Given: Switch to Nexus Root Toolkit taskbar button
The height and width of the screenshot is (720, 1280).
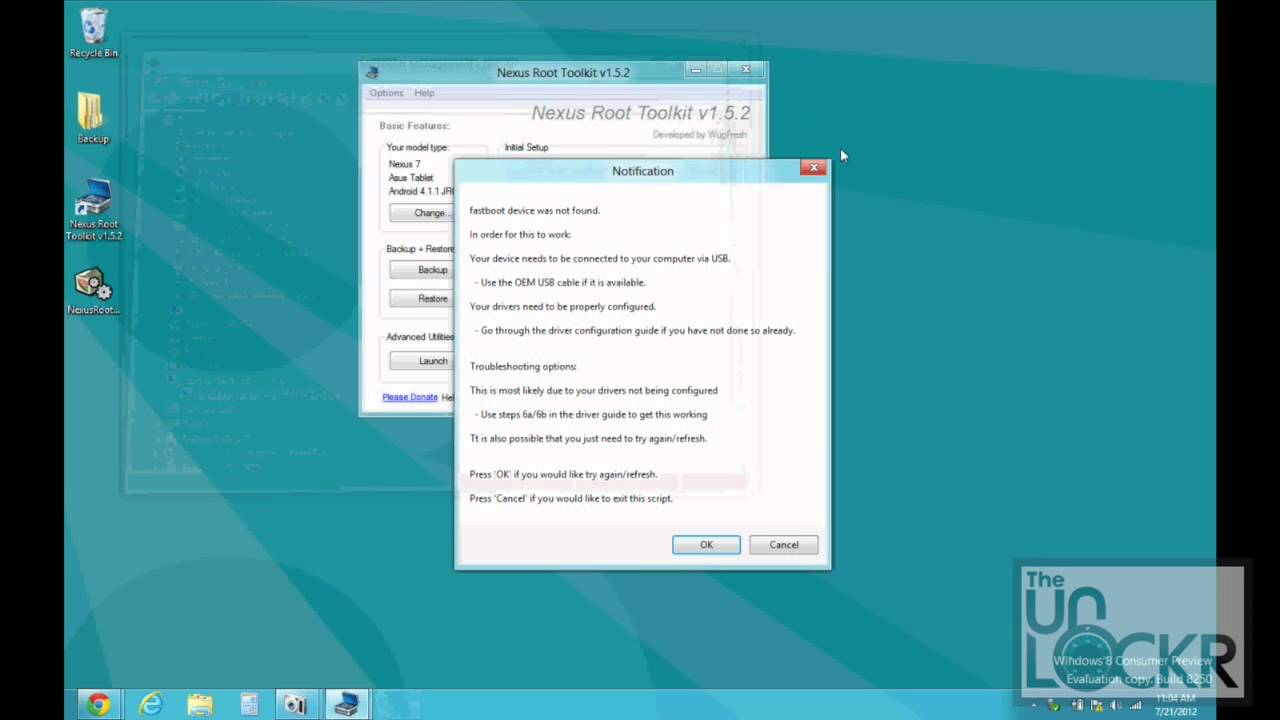Looking at the screenshot, I should click(346, 705).
